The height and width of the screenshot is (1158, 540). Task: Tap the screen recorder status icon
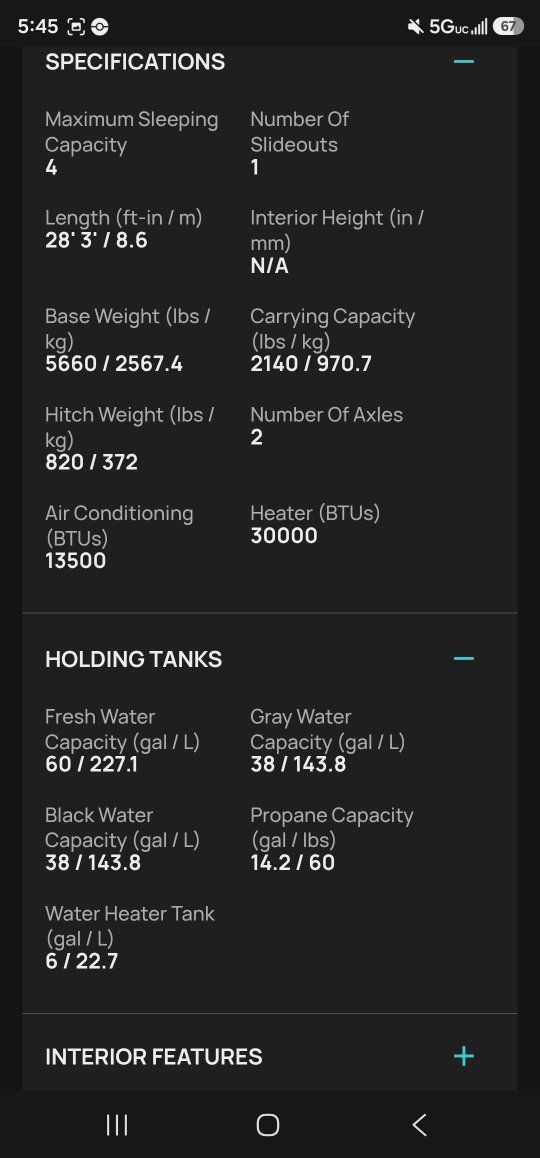coord(75,27)
